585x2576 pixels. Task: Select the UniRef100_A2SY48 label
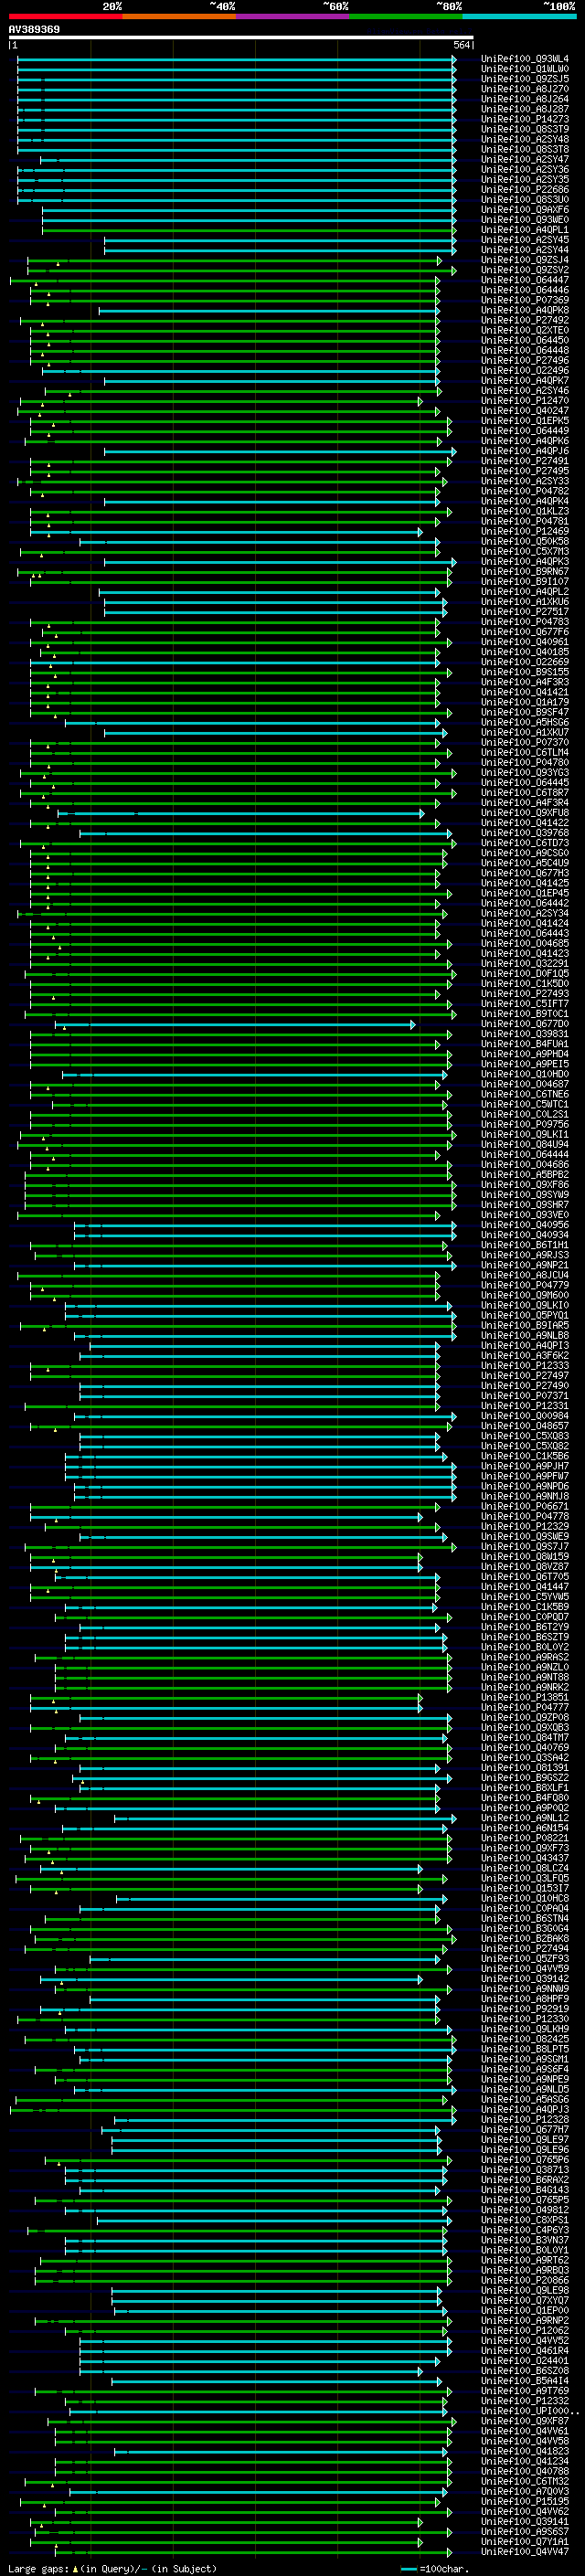point(525,139)
